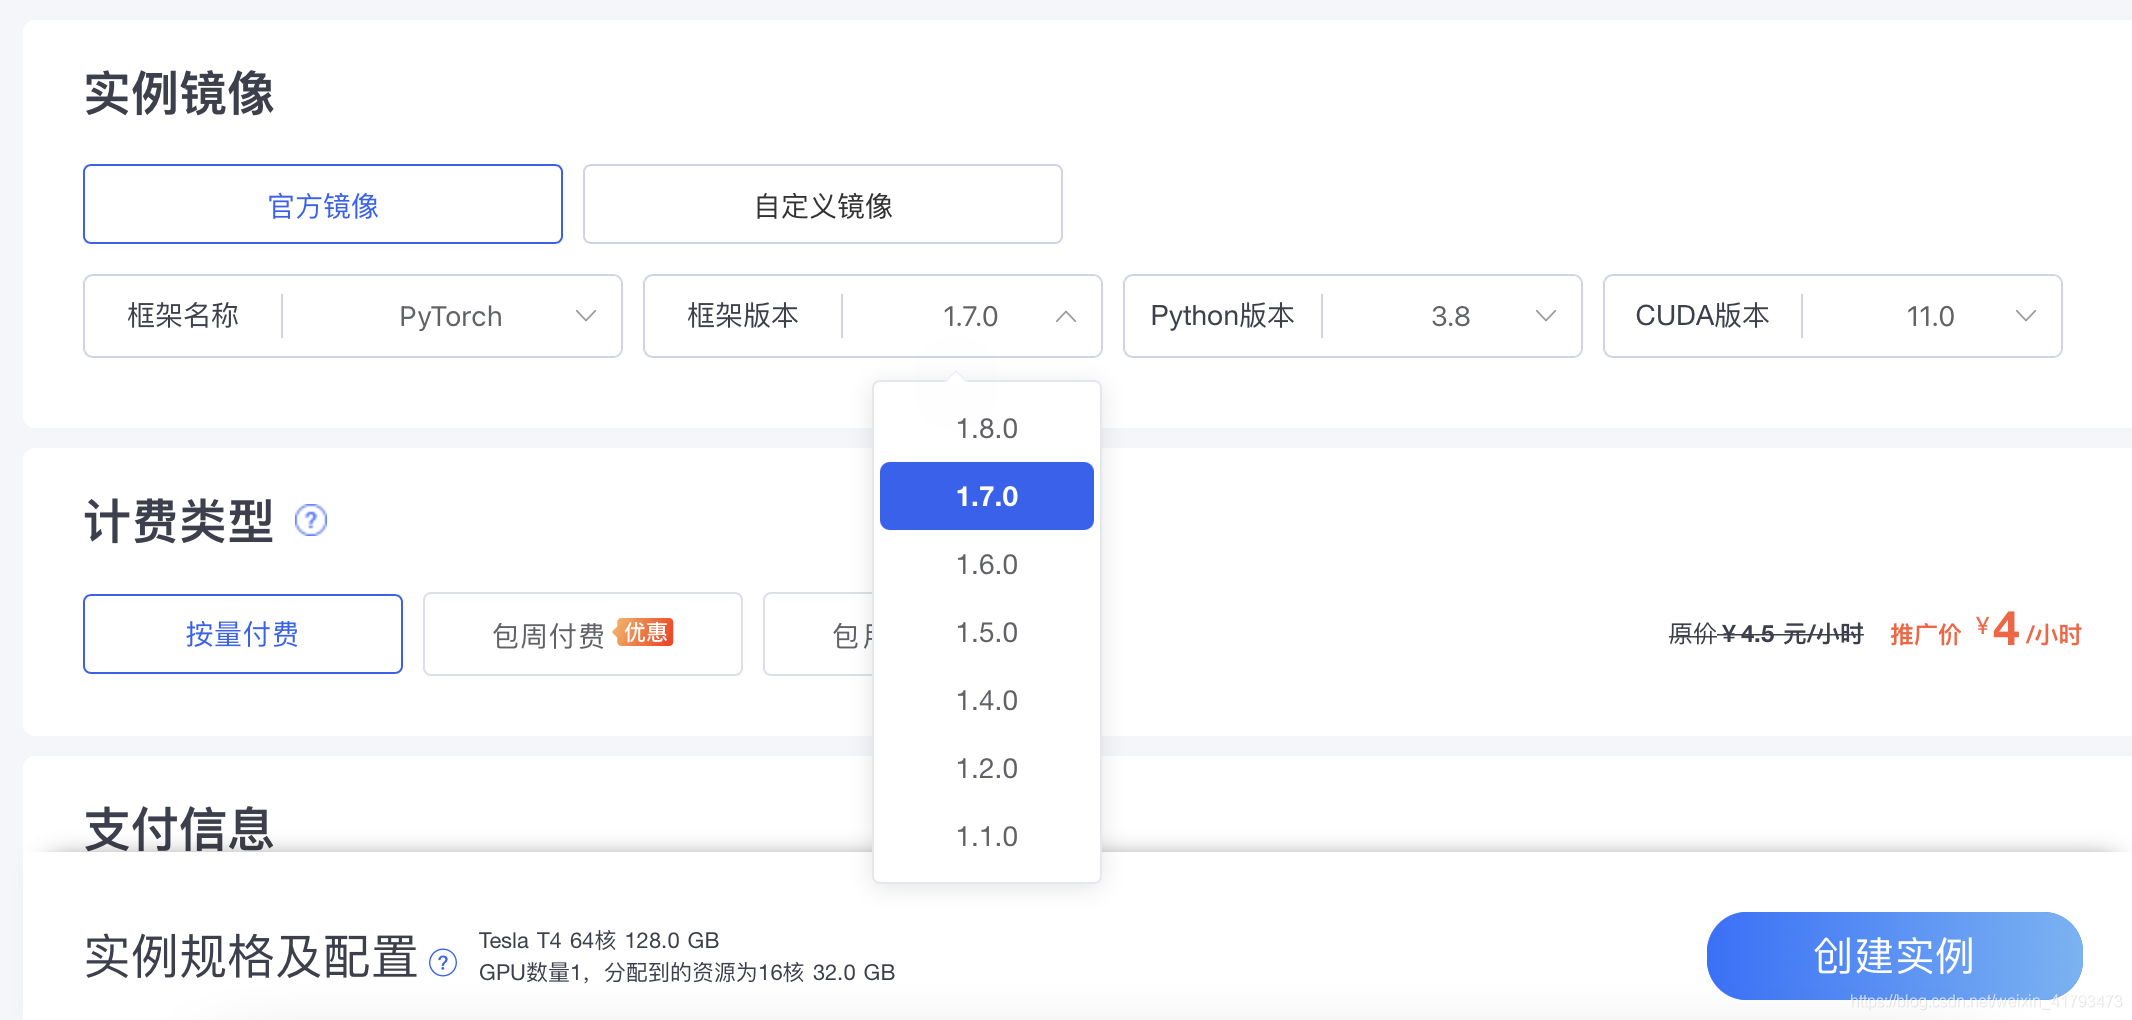Select version 1.2.0 in dropdown list
This screenshot has height=1020, width=2132.
pyautogui.click(x=987, y=768)
